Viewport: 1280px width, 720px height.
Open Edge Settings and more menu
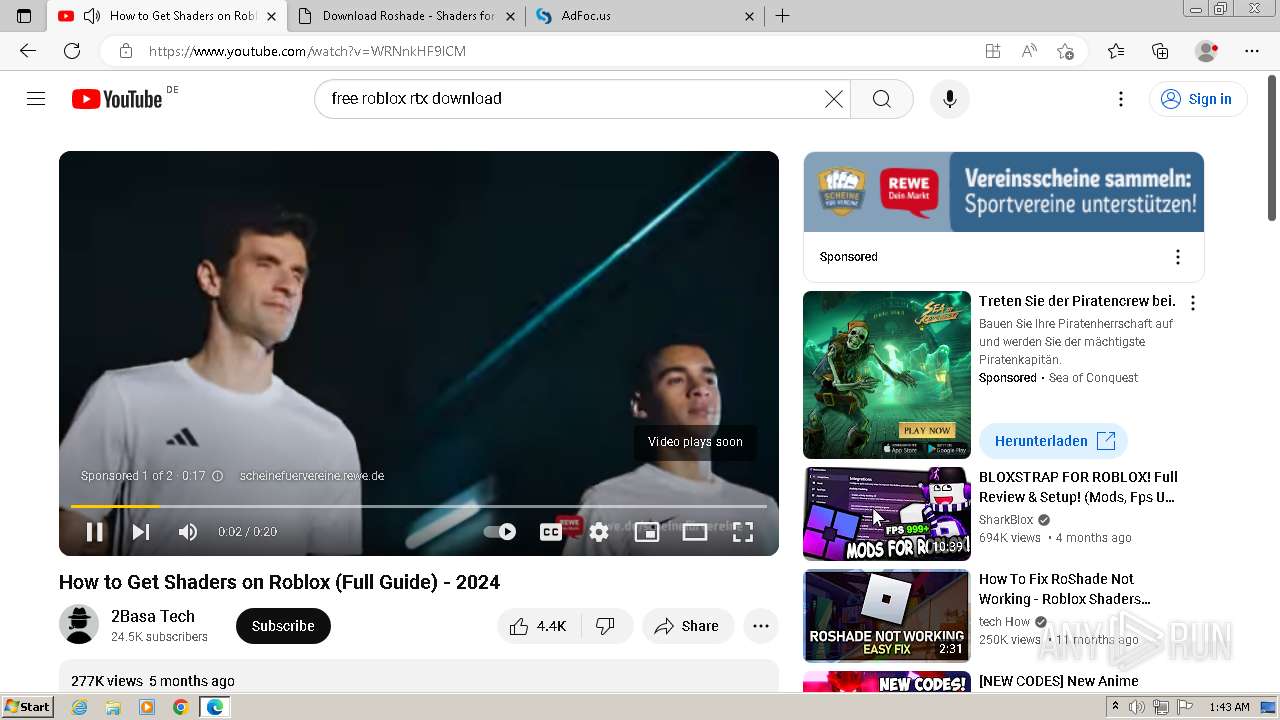coord(1252,51)
